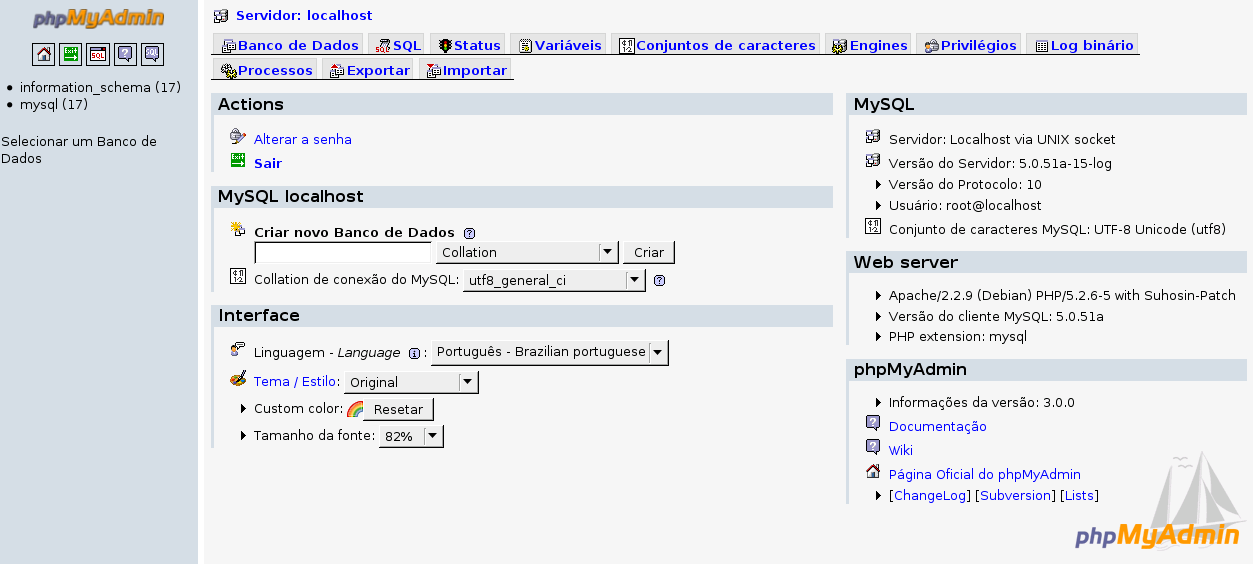
Task: Click the text Usuário: root@localhost
Action: tap(965, 205)
